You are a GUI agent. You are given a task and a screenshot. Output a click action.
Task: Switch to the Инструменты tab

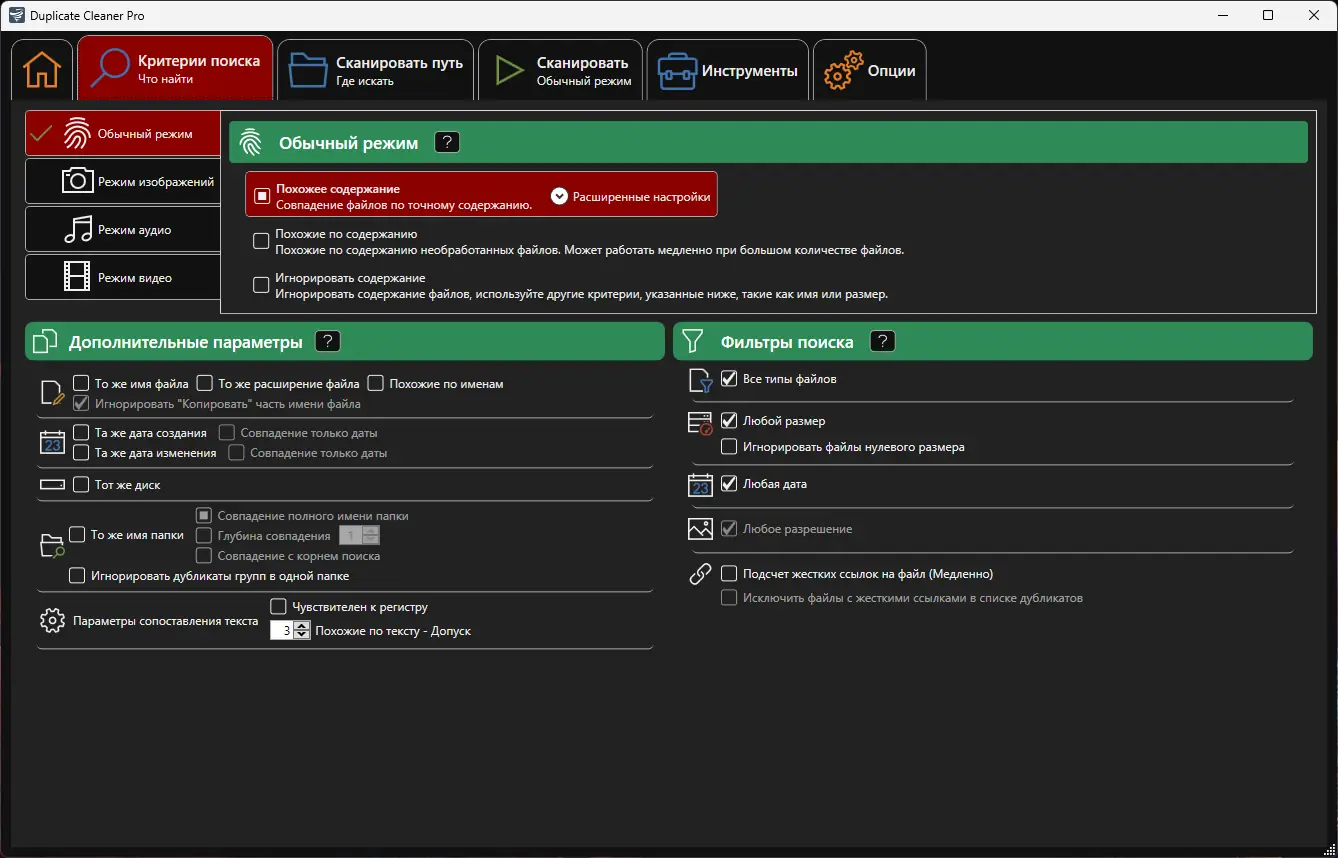pyautogui.click(x=727, y=70)
